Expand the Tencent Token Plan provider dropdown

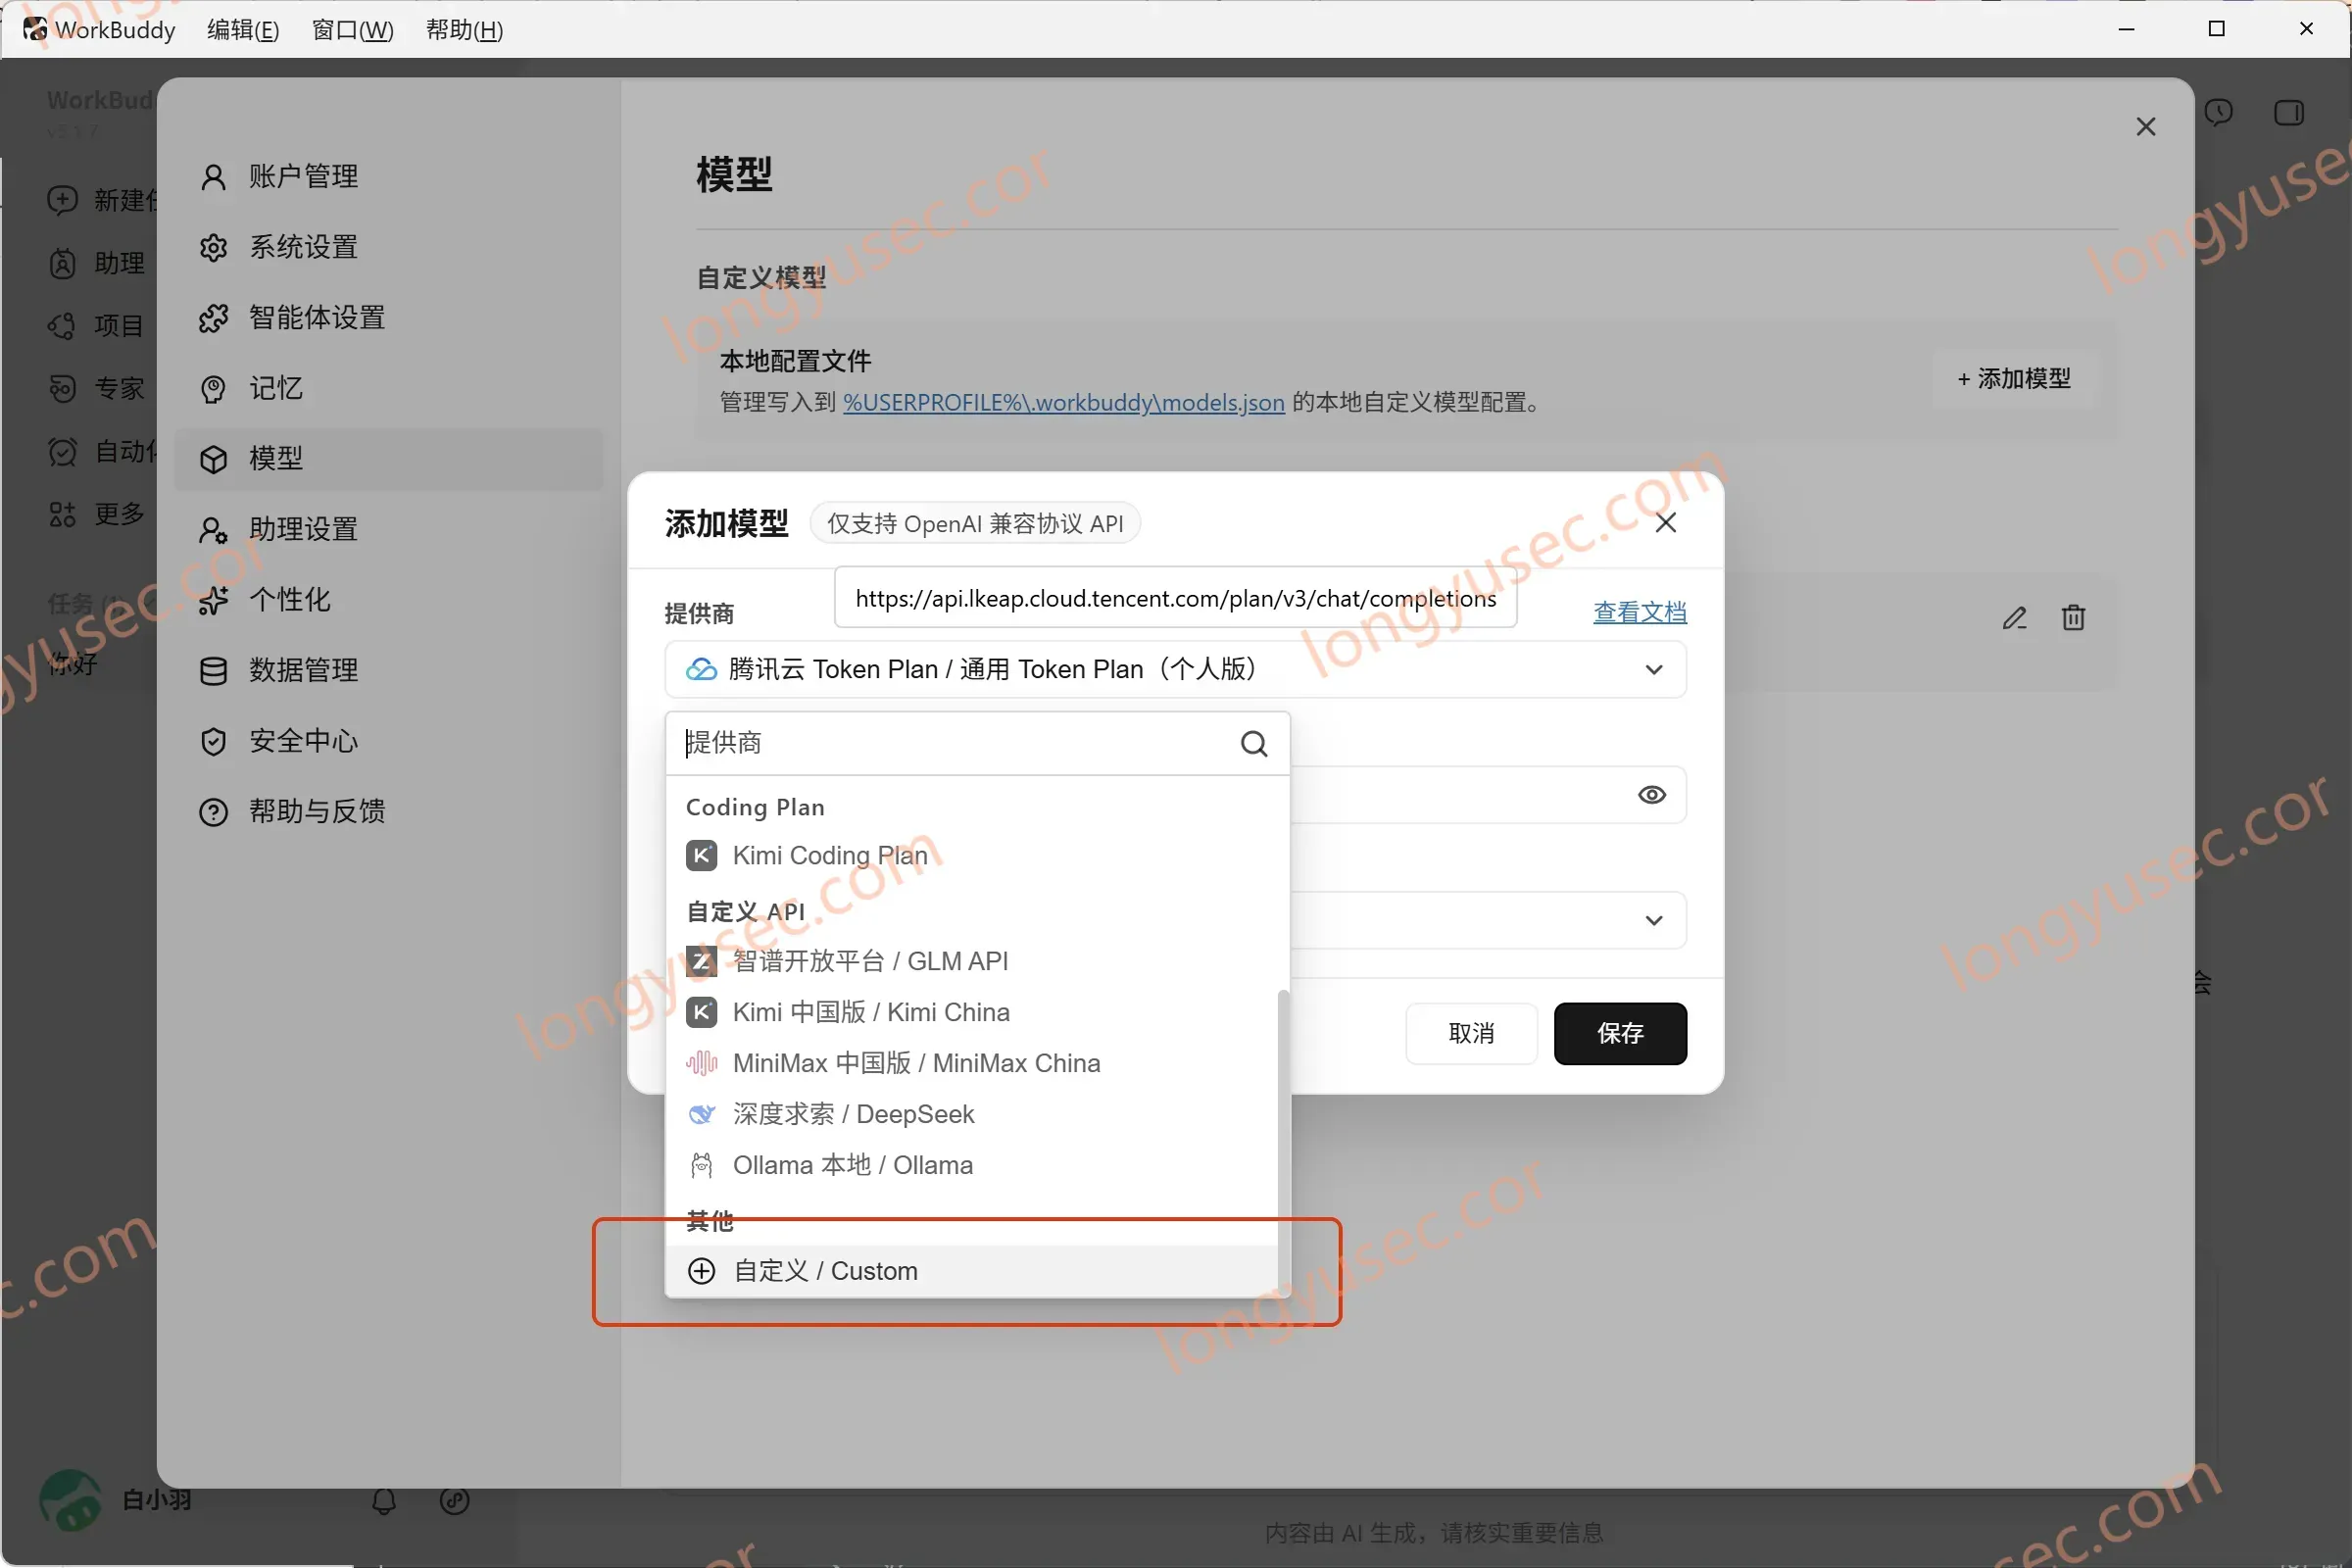[x=1175, y=669]
